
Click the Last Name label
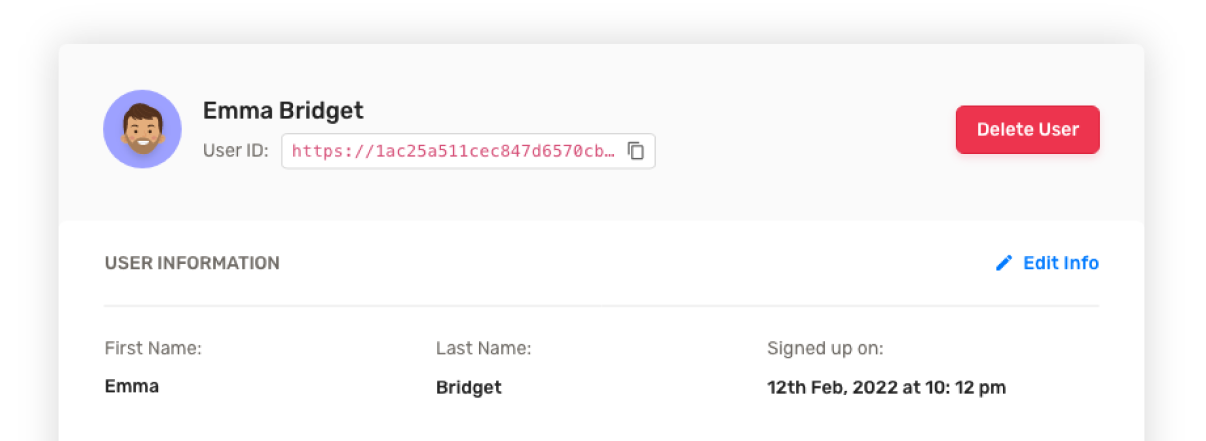click(x=483, y=349)
